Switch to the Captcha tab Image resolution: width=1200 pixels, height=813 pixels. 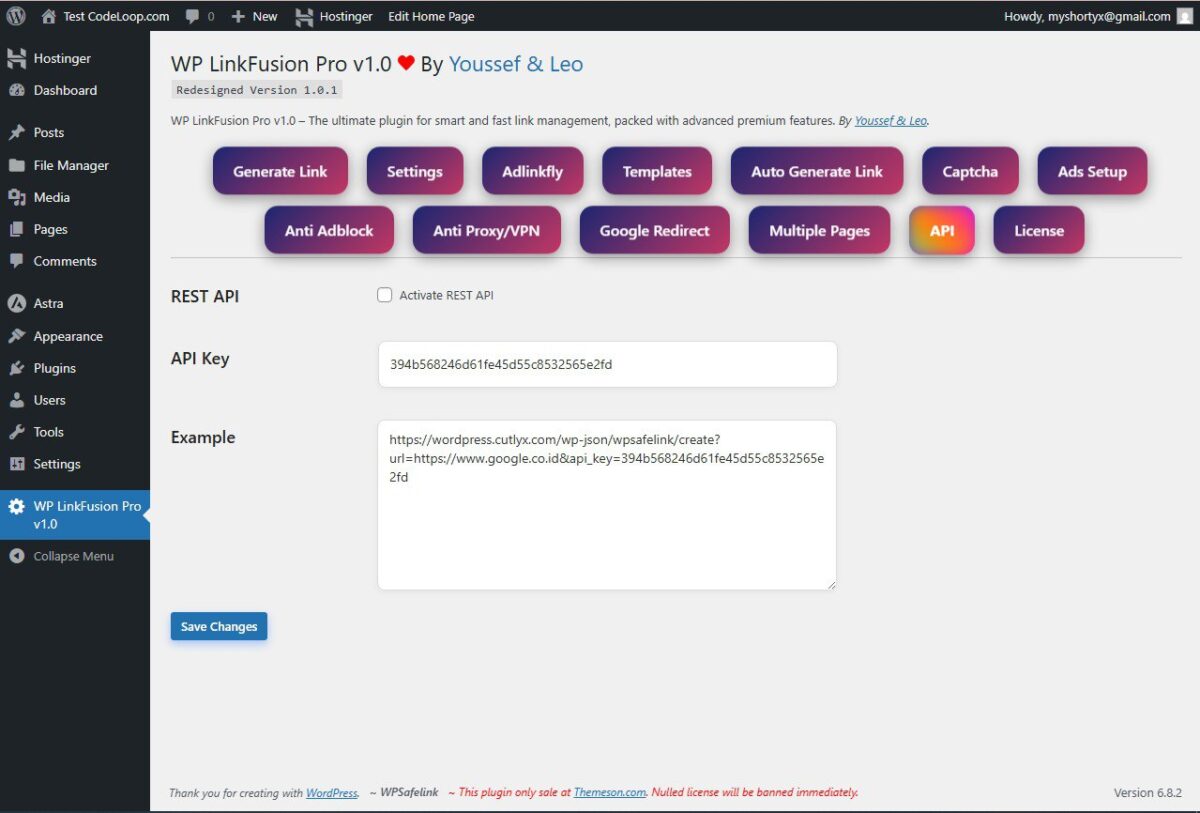[x=970, y=171]
